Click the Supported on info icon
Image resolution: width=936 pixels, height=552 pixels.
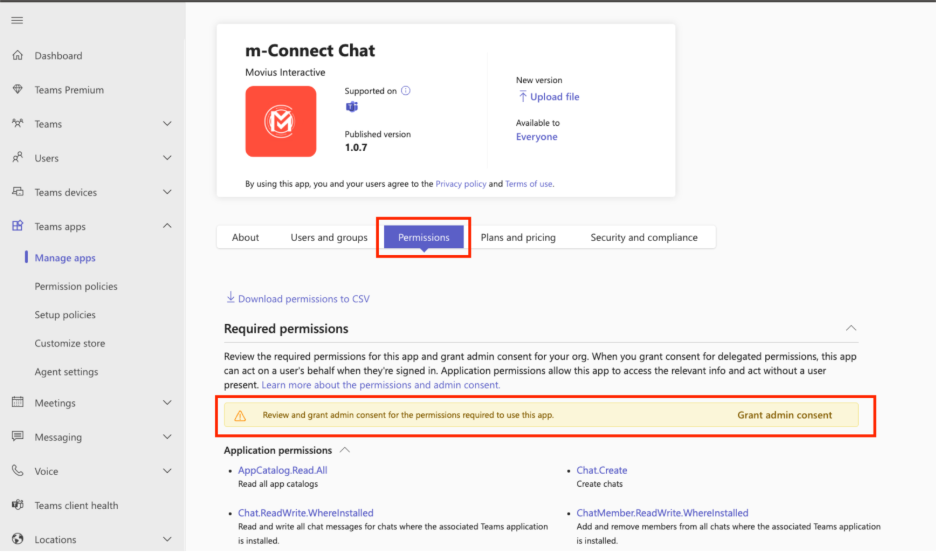point(405,91)
